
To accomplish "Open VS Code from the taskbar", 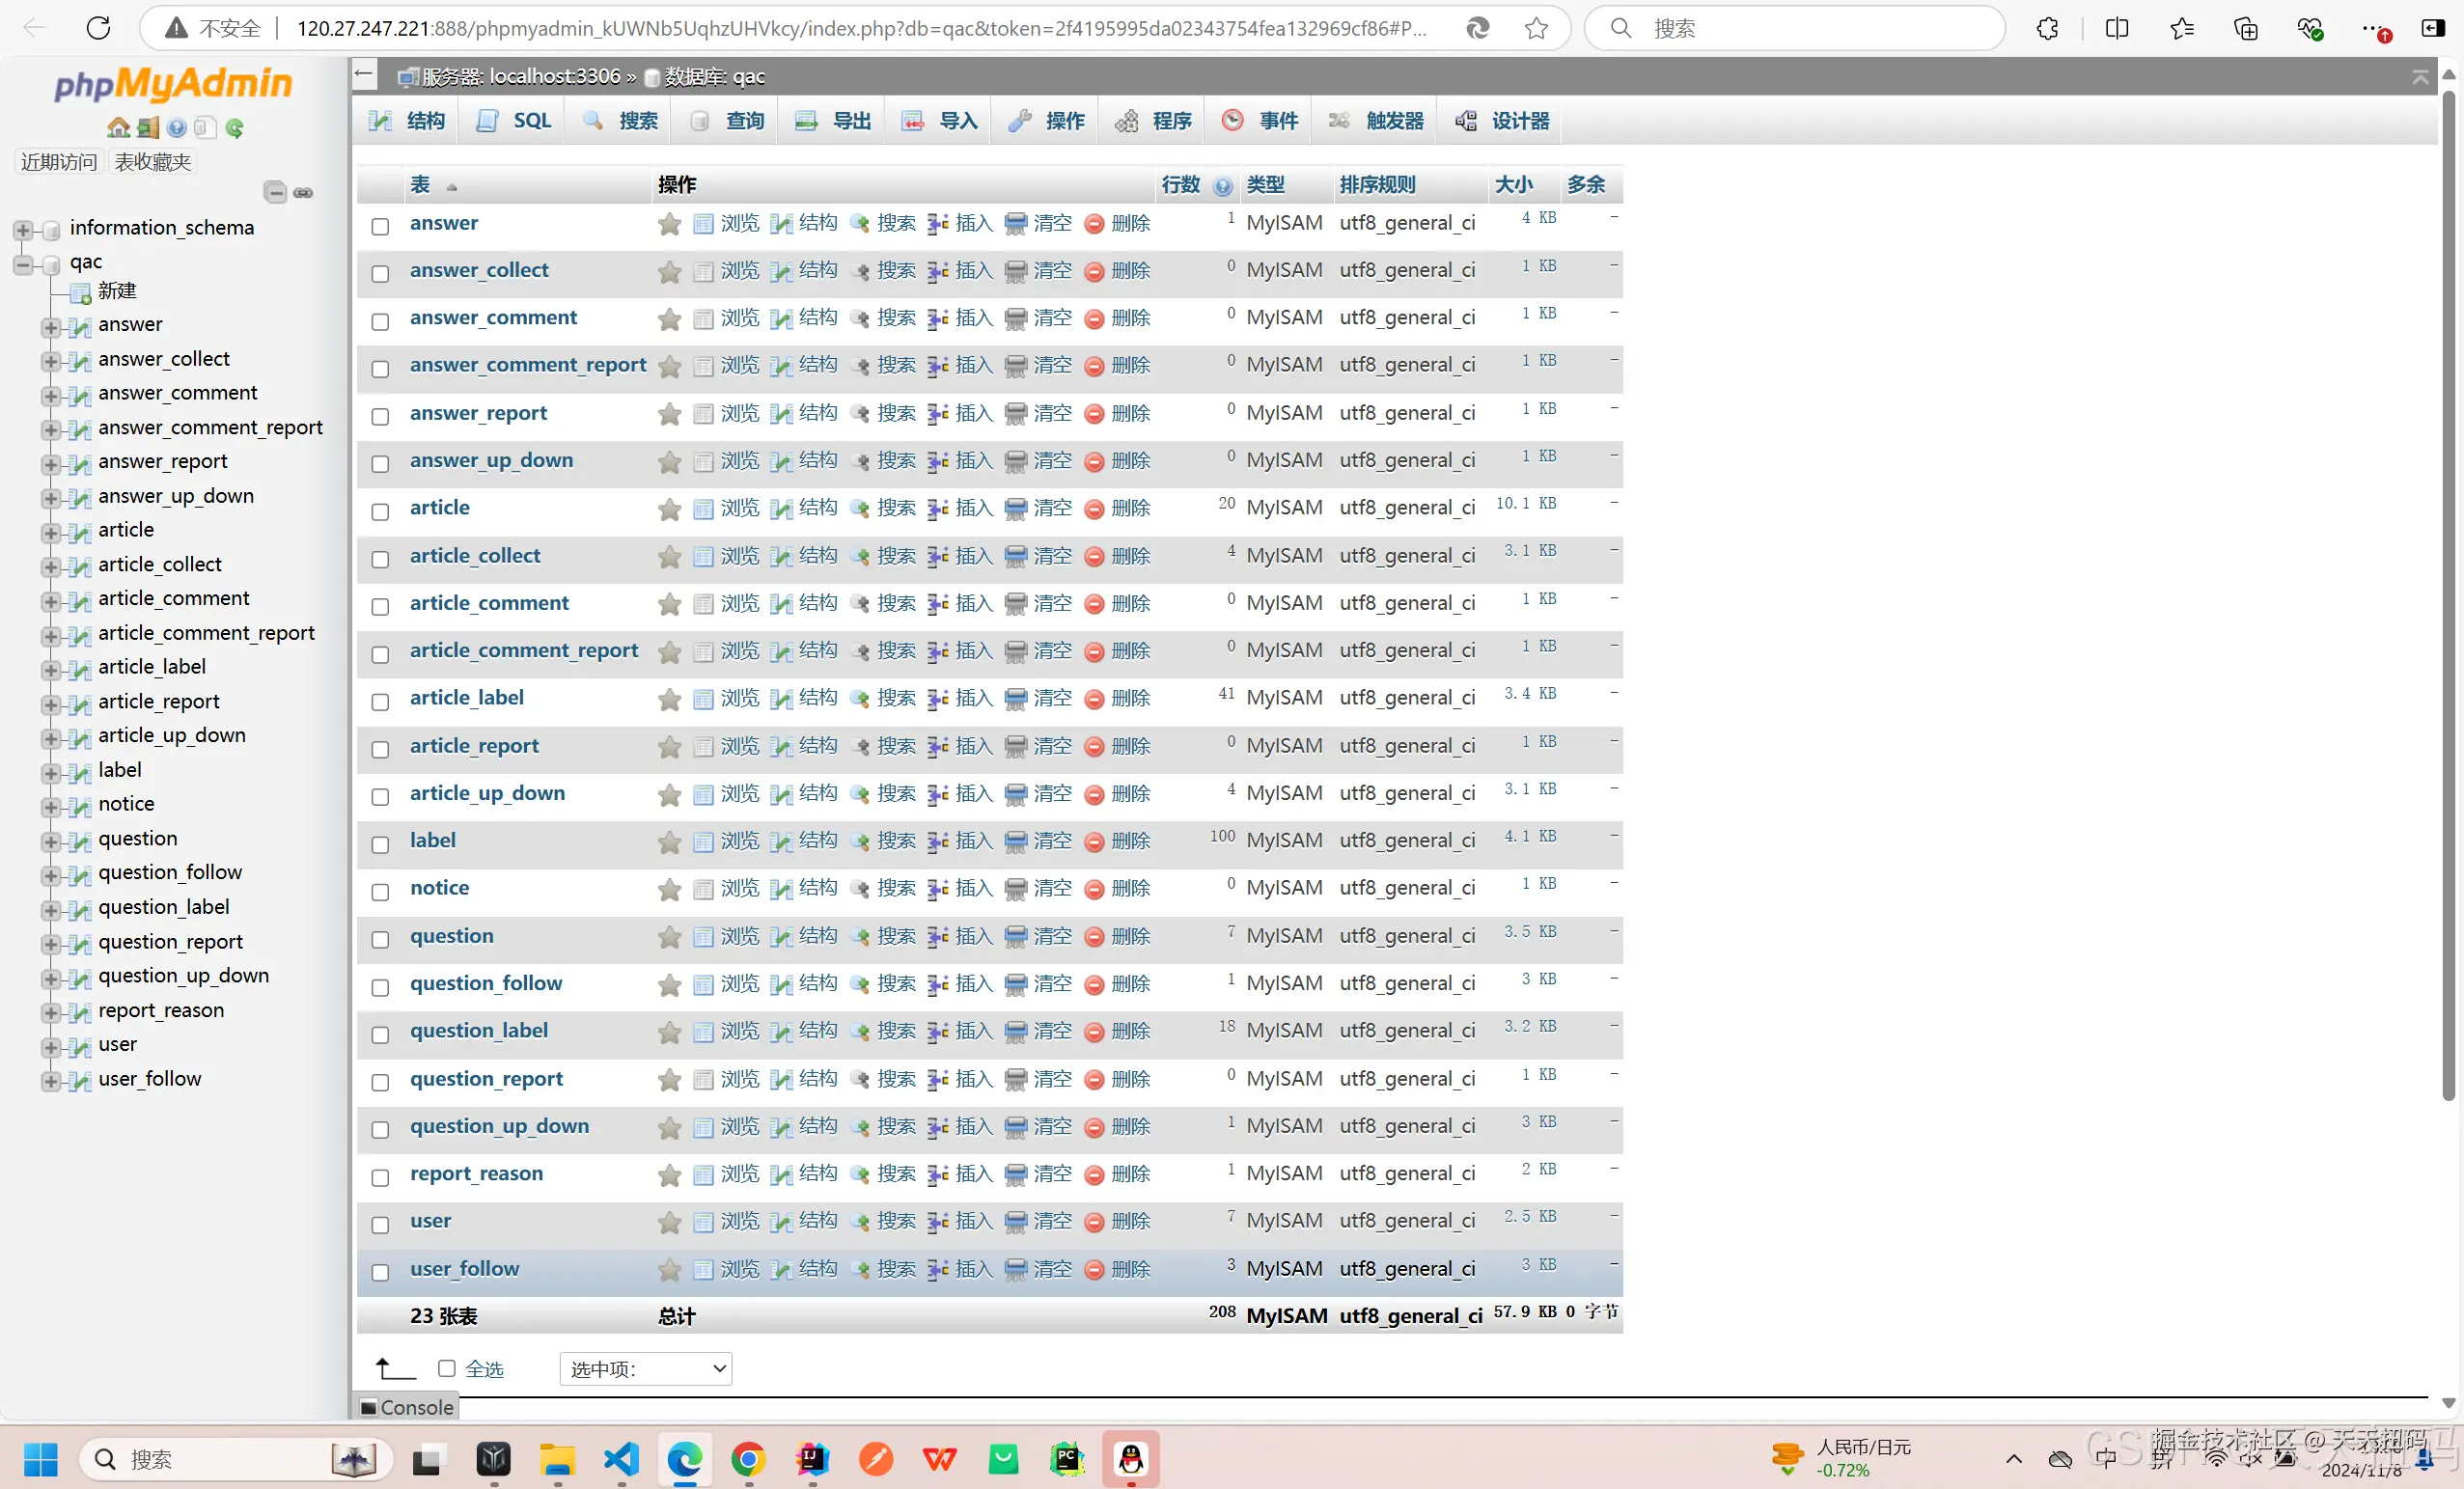I will click(x=621, y=1459).
